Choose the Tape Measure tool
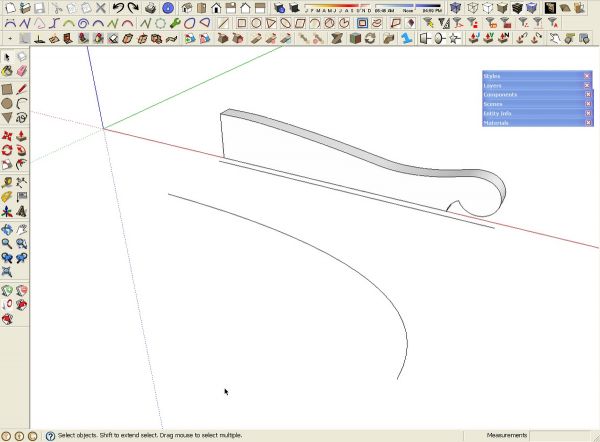This screenshot has width=600, height=442. [x=7, y=183]
